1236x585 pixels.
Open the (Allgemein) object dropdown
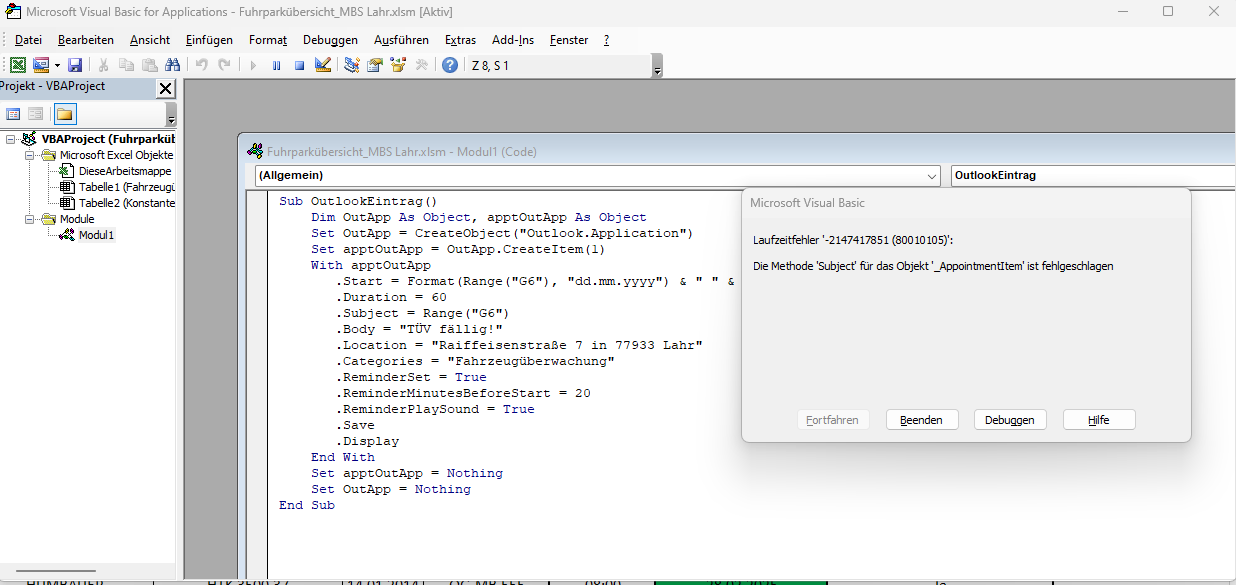point(932,176)
